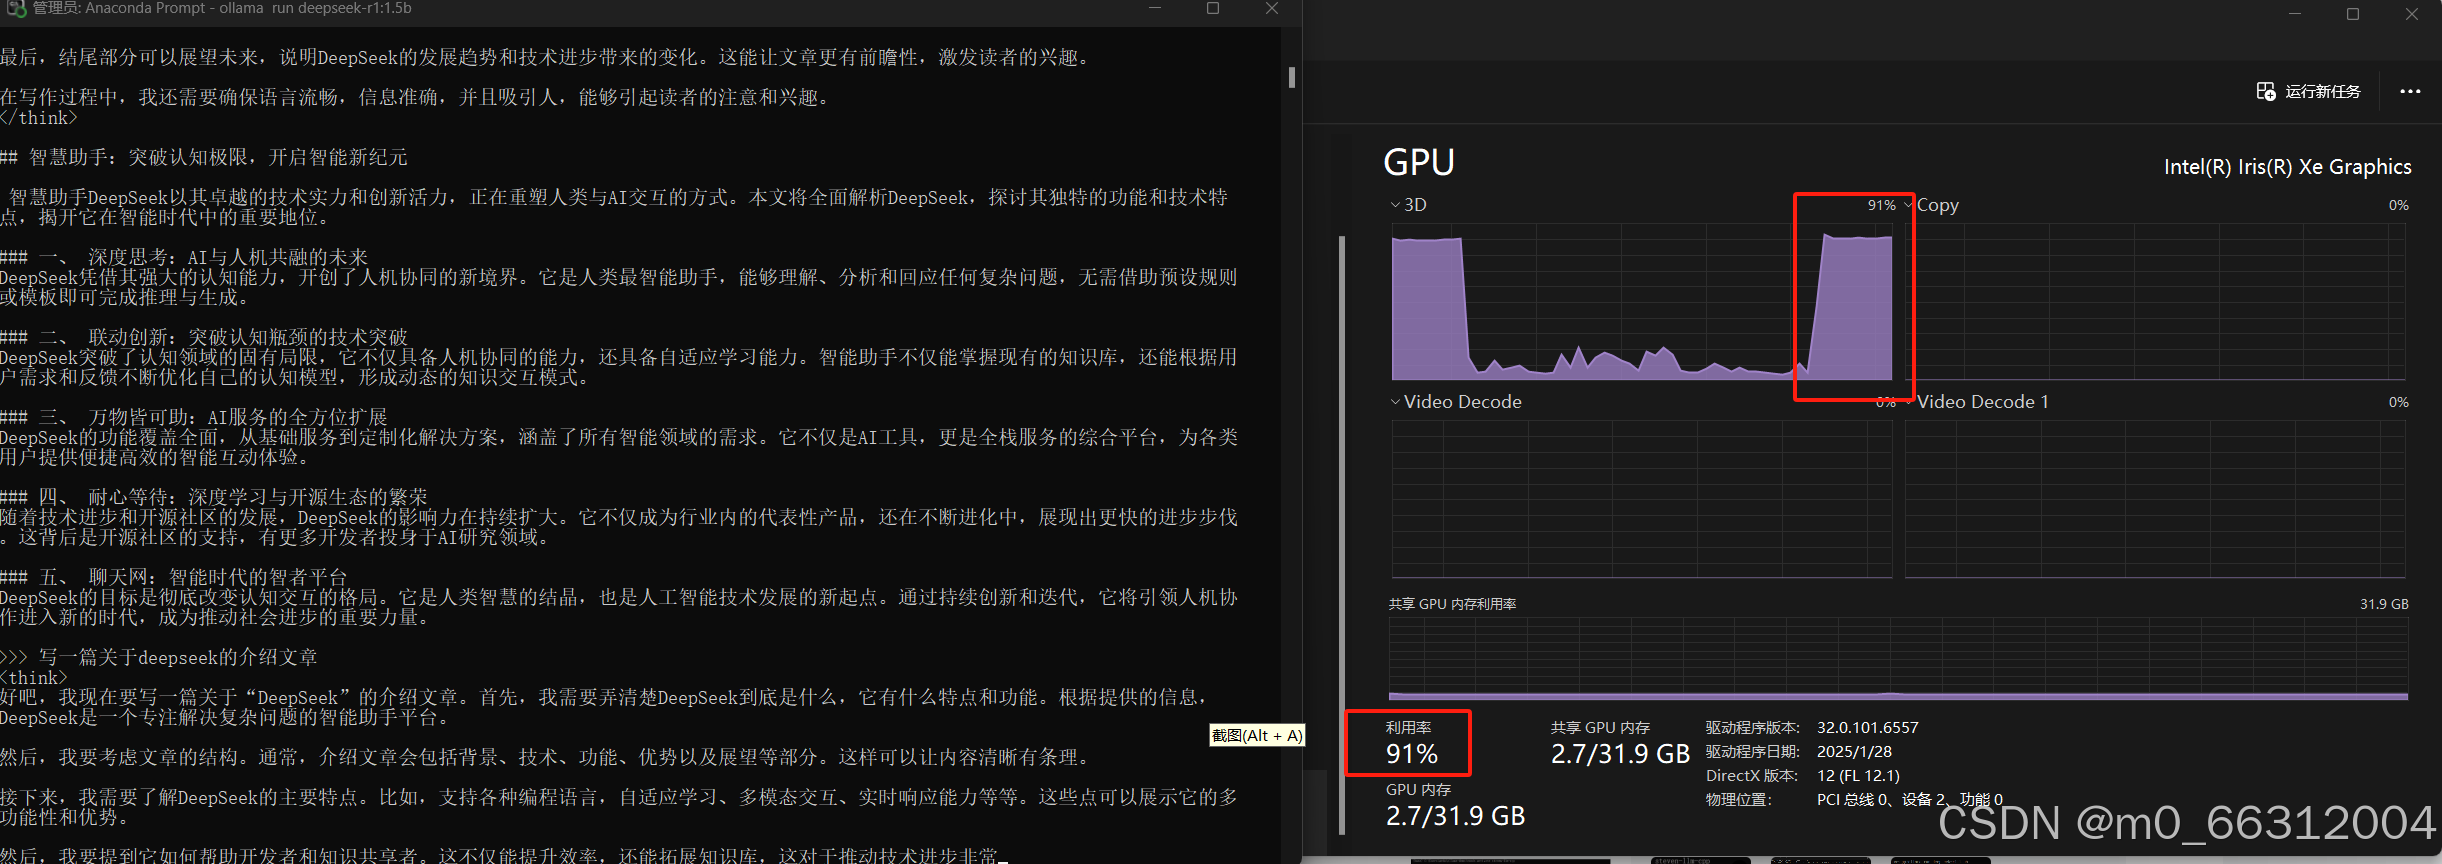The image size is (2442, 864).
Task: Open the Video Decode engine dropdown
Action: 1395,402
